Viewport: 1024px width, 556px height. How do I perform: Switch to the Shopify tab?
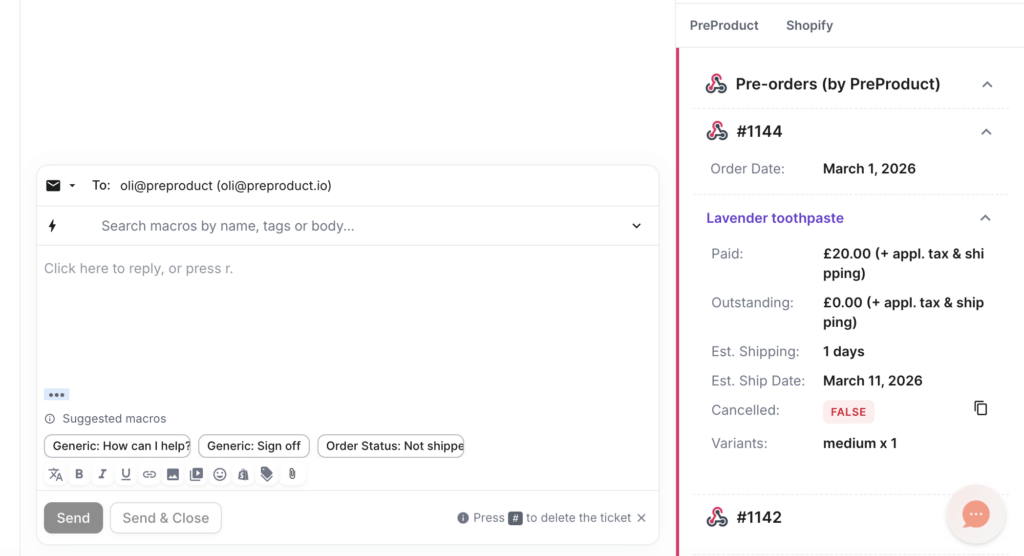click(x=809, y=25)
